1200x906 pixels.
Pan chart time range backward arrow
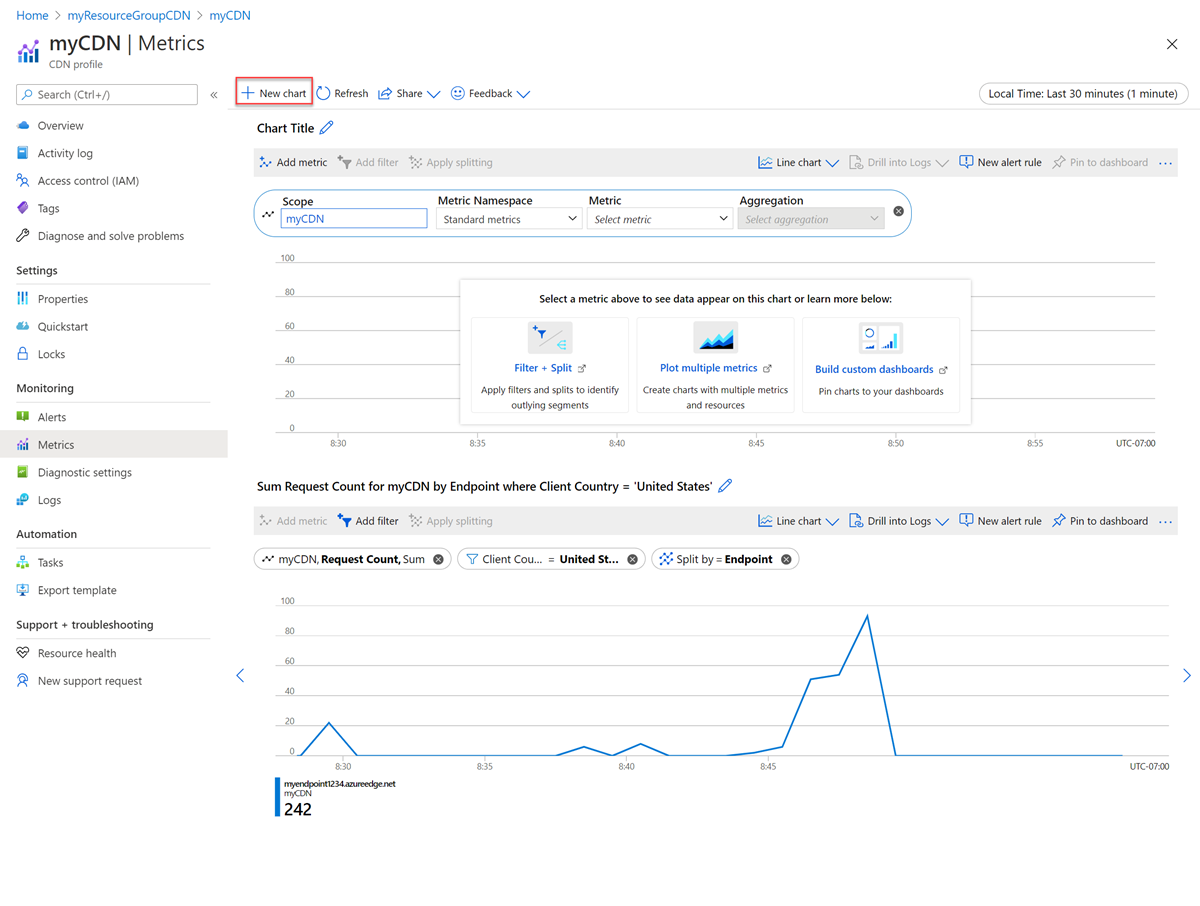pos(240,676)
